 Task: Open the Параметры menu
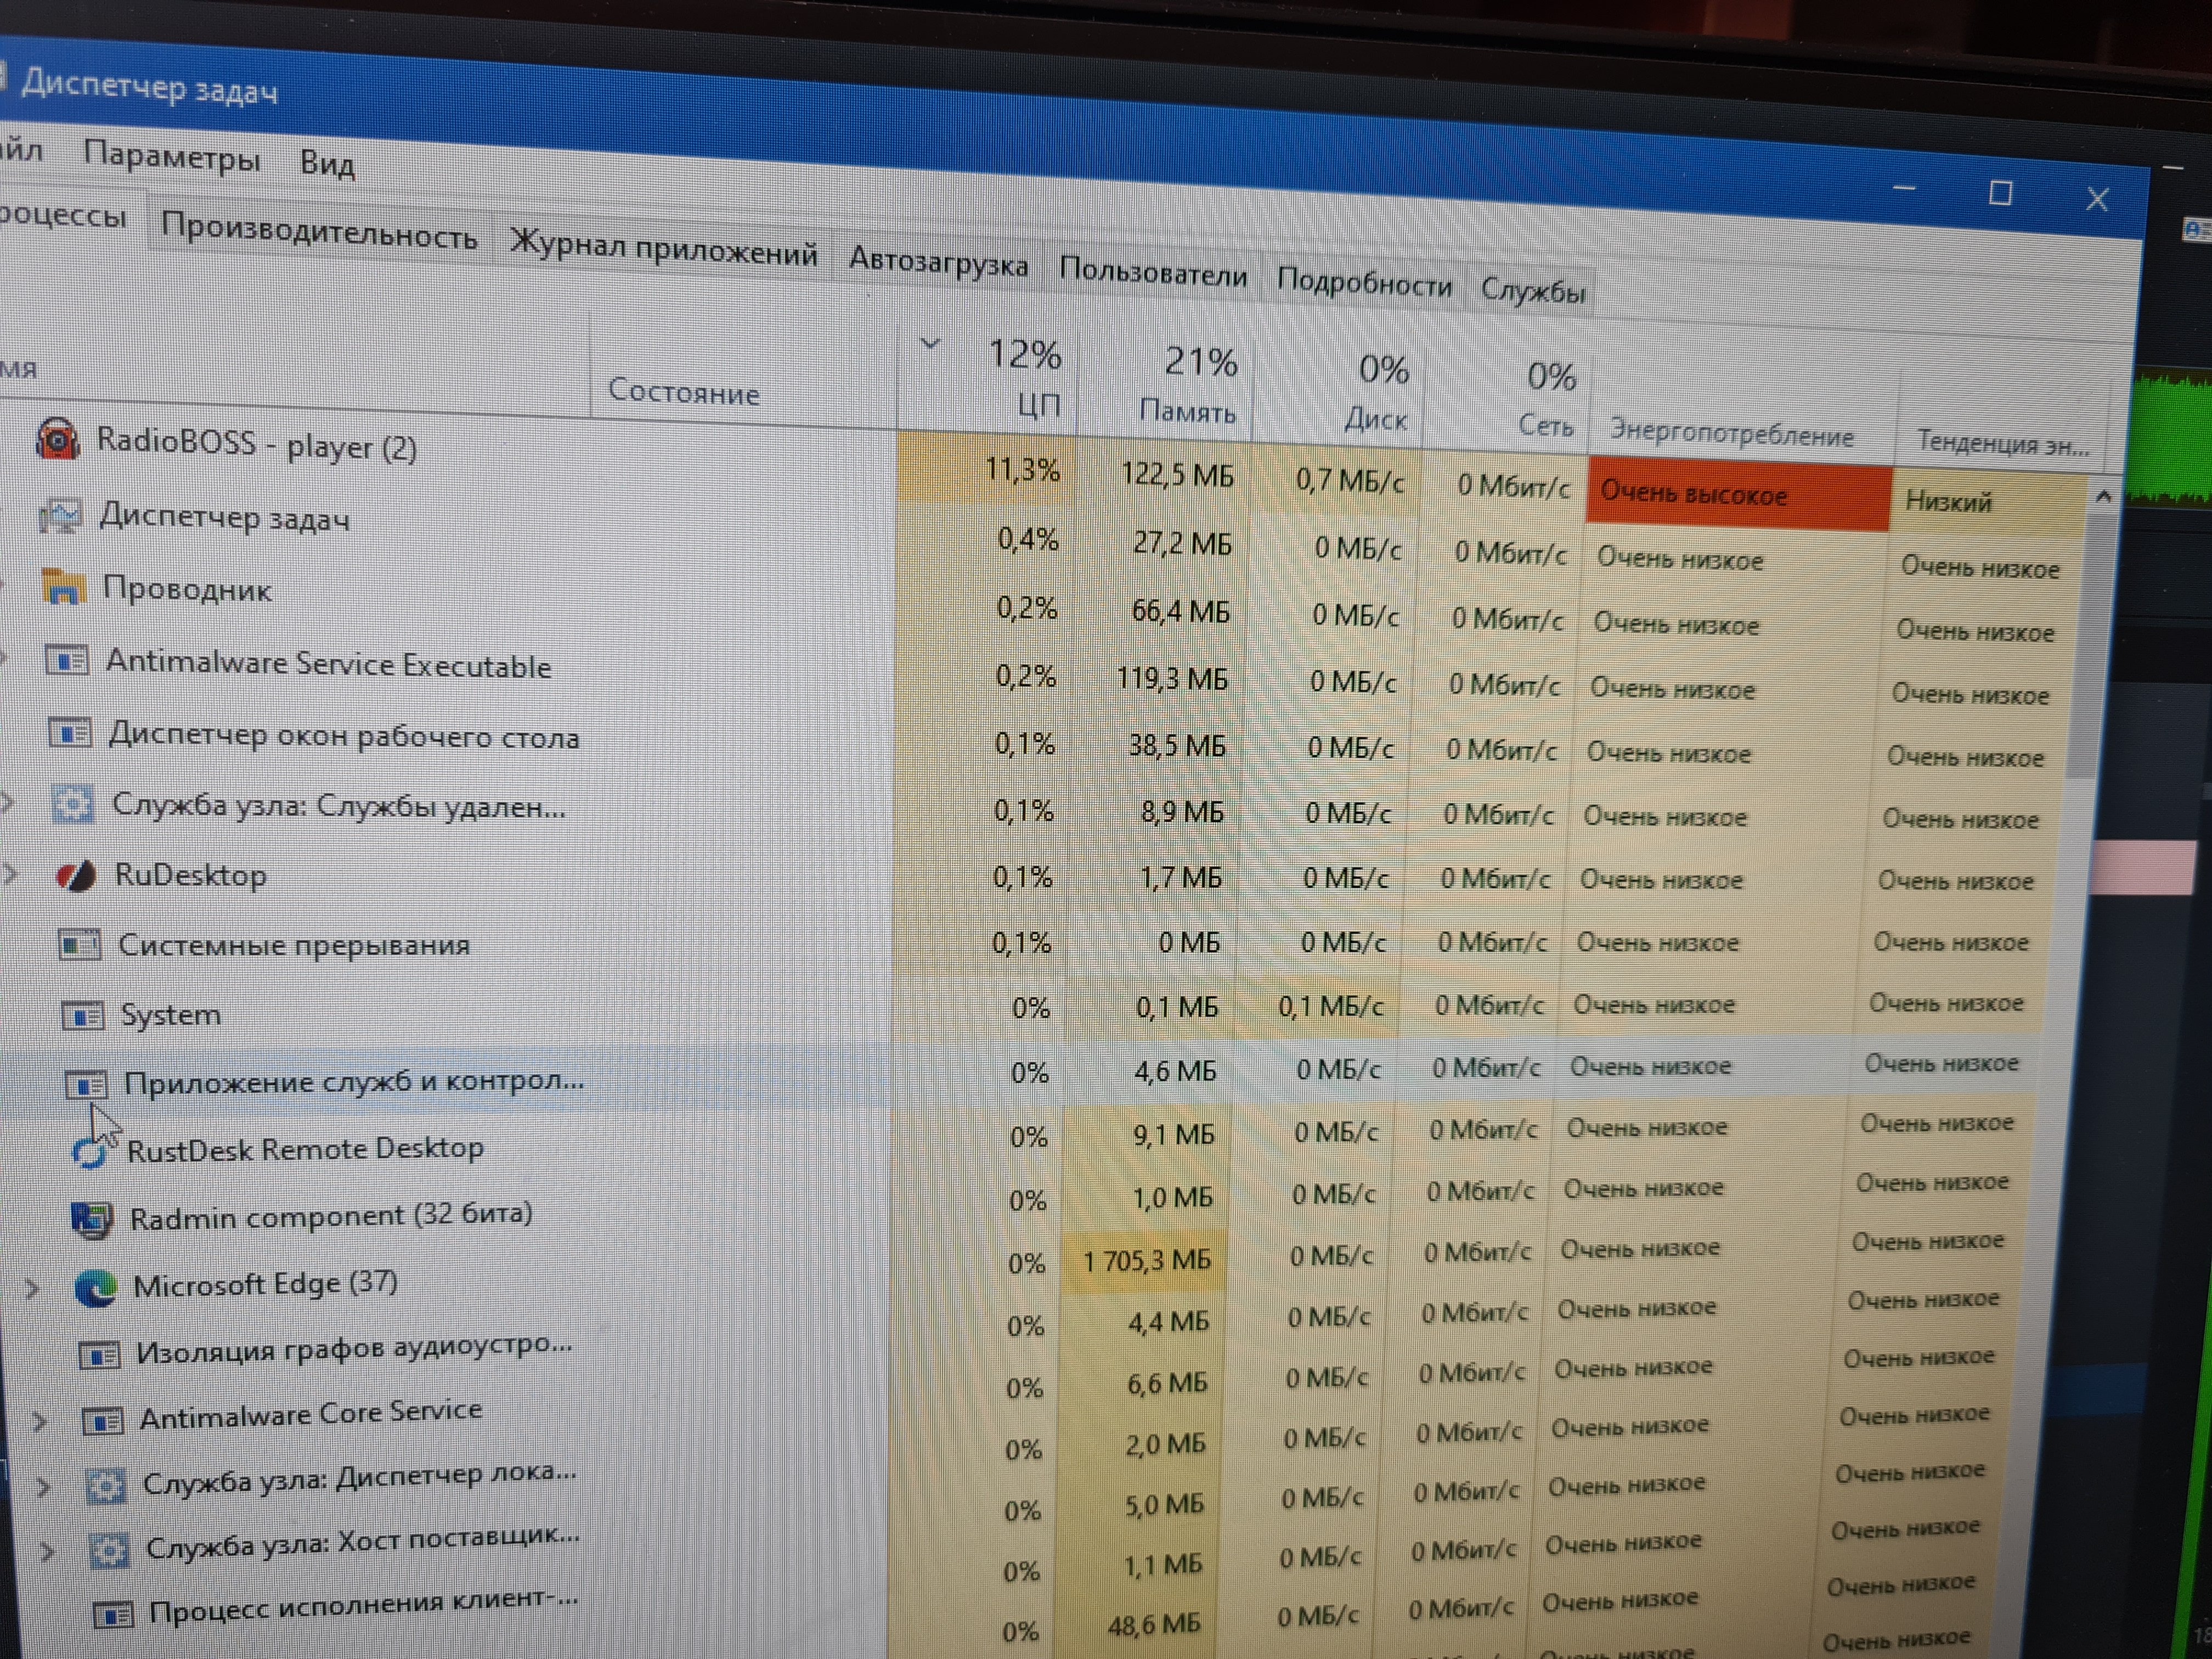171,157
